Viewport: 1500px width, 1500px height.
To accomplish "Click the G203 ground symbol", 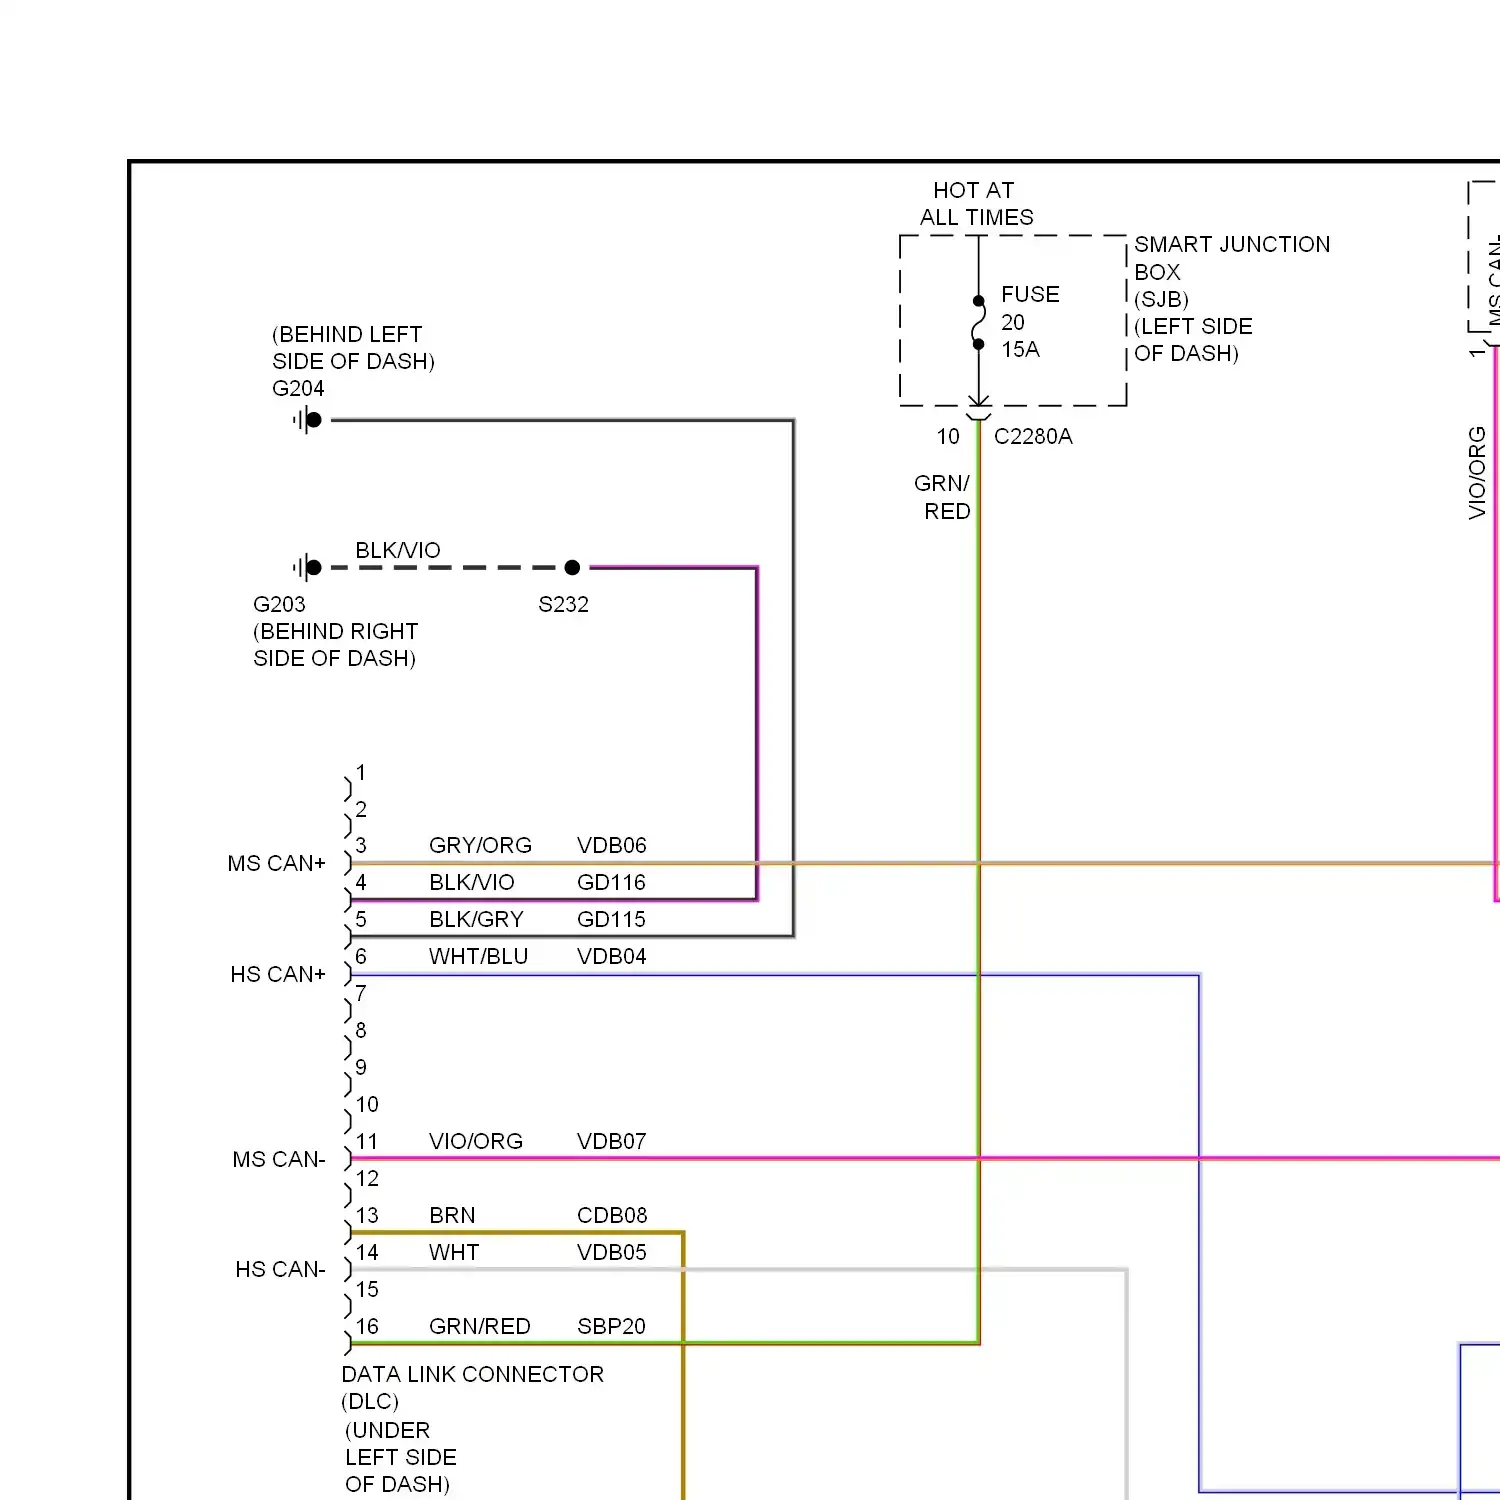I will (308, 568).
